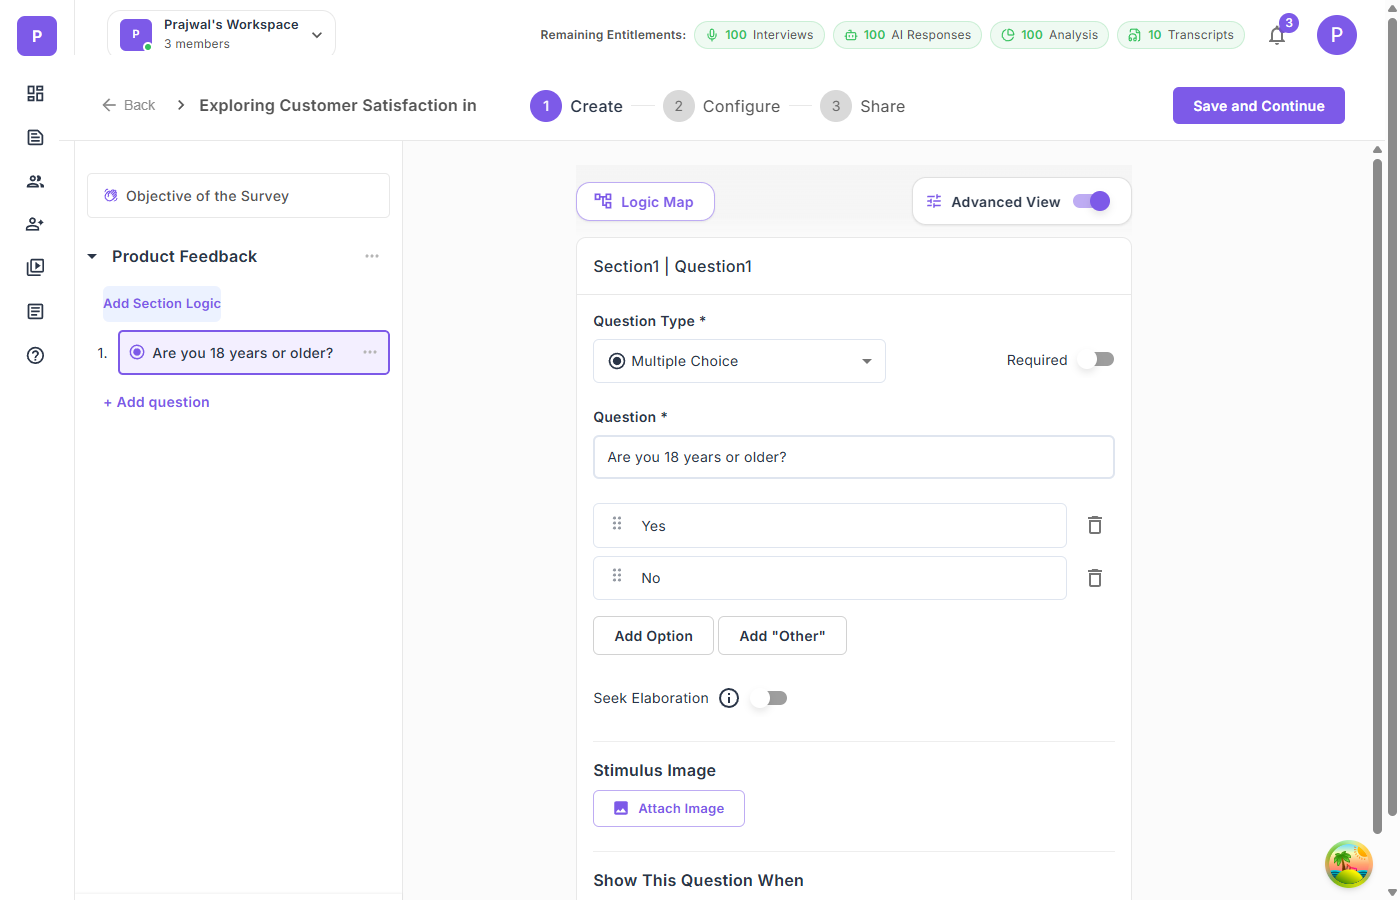The width and height of the screenshot is (1400, 900).
Task: Open the dashboard grid icon in sidebar
Action: (x=35, y=93)
